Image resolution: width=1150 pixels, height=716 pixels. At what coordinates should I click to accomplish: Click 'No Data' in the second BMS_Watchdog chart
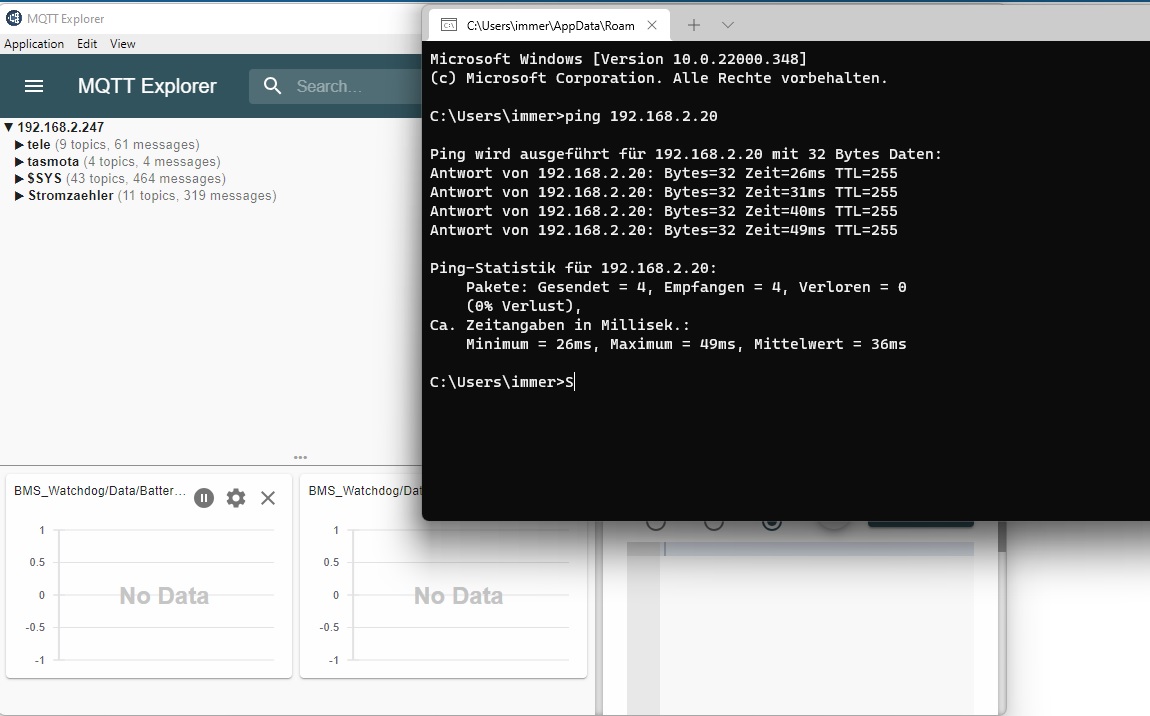458,596
